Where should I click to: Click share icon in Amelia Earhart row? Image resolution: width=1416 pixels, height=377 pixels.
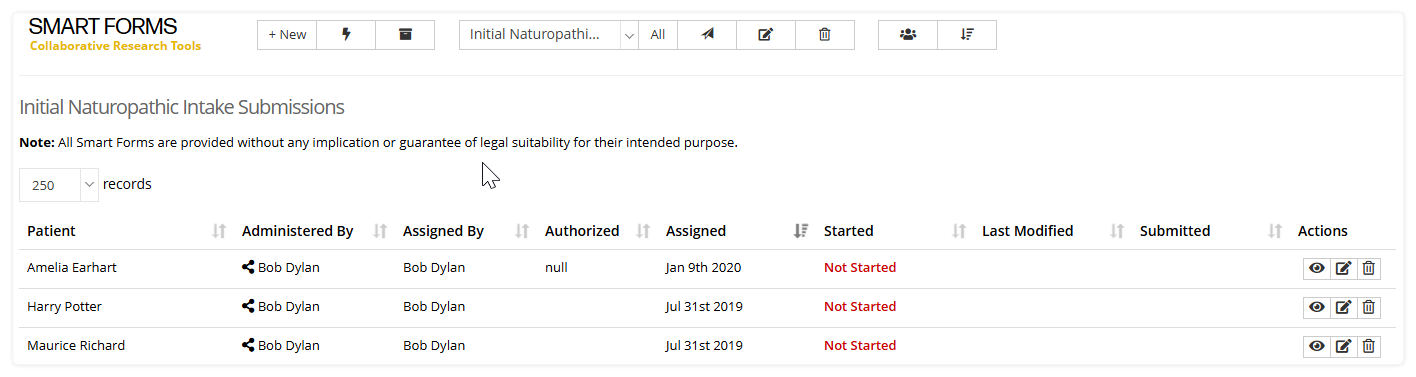point(248,268)
